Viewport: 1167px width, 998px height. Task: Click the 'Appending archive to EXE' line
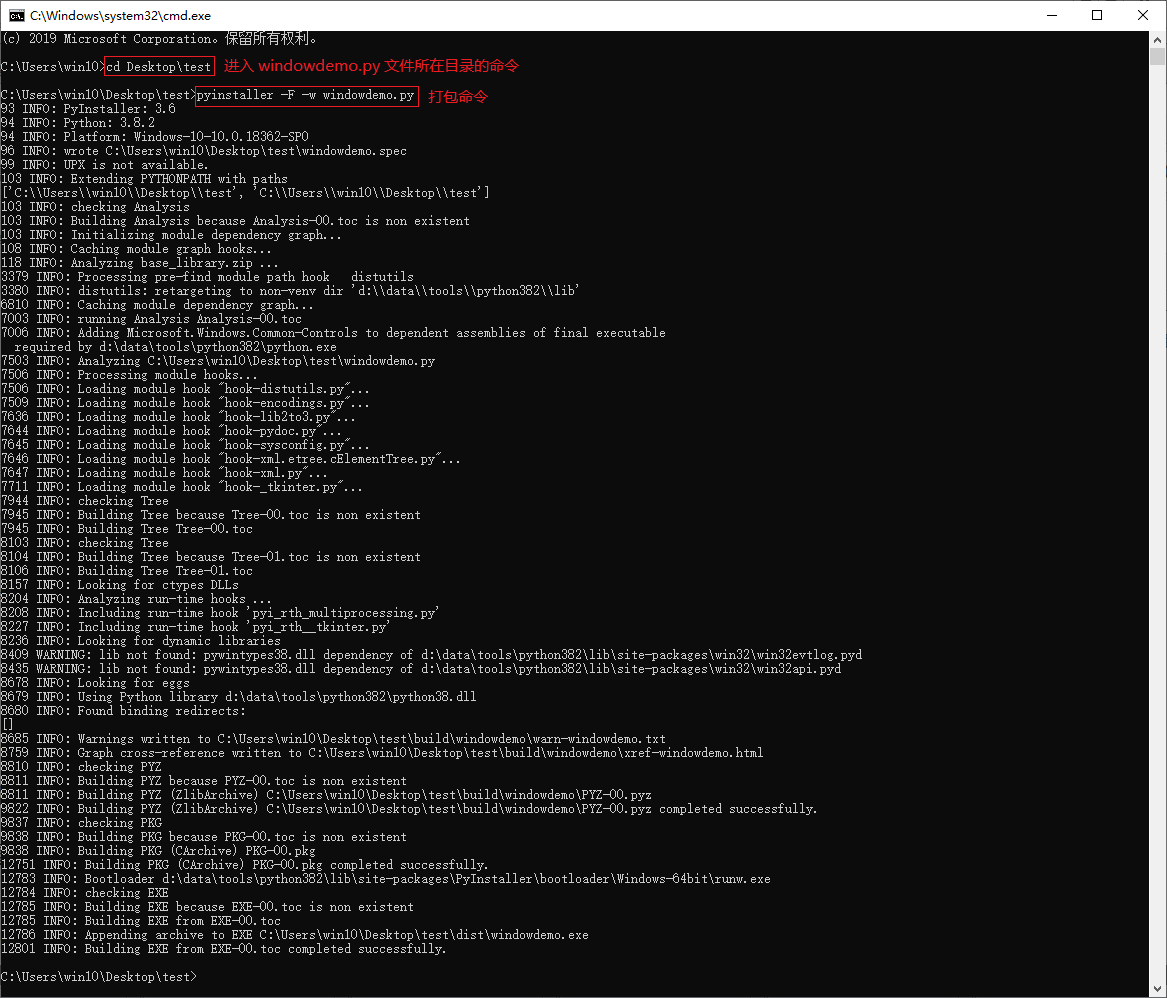coord(295,935)
